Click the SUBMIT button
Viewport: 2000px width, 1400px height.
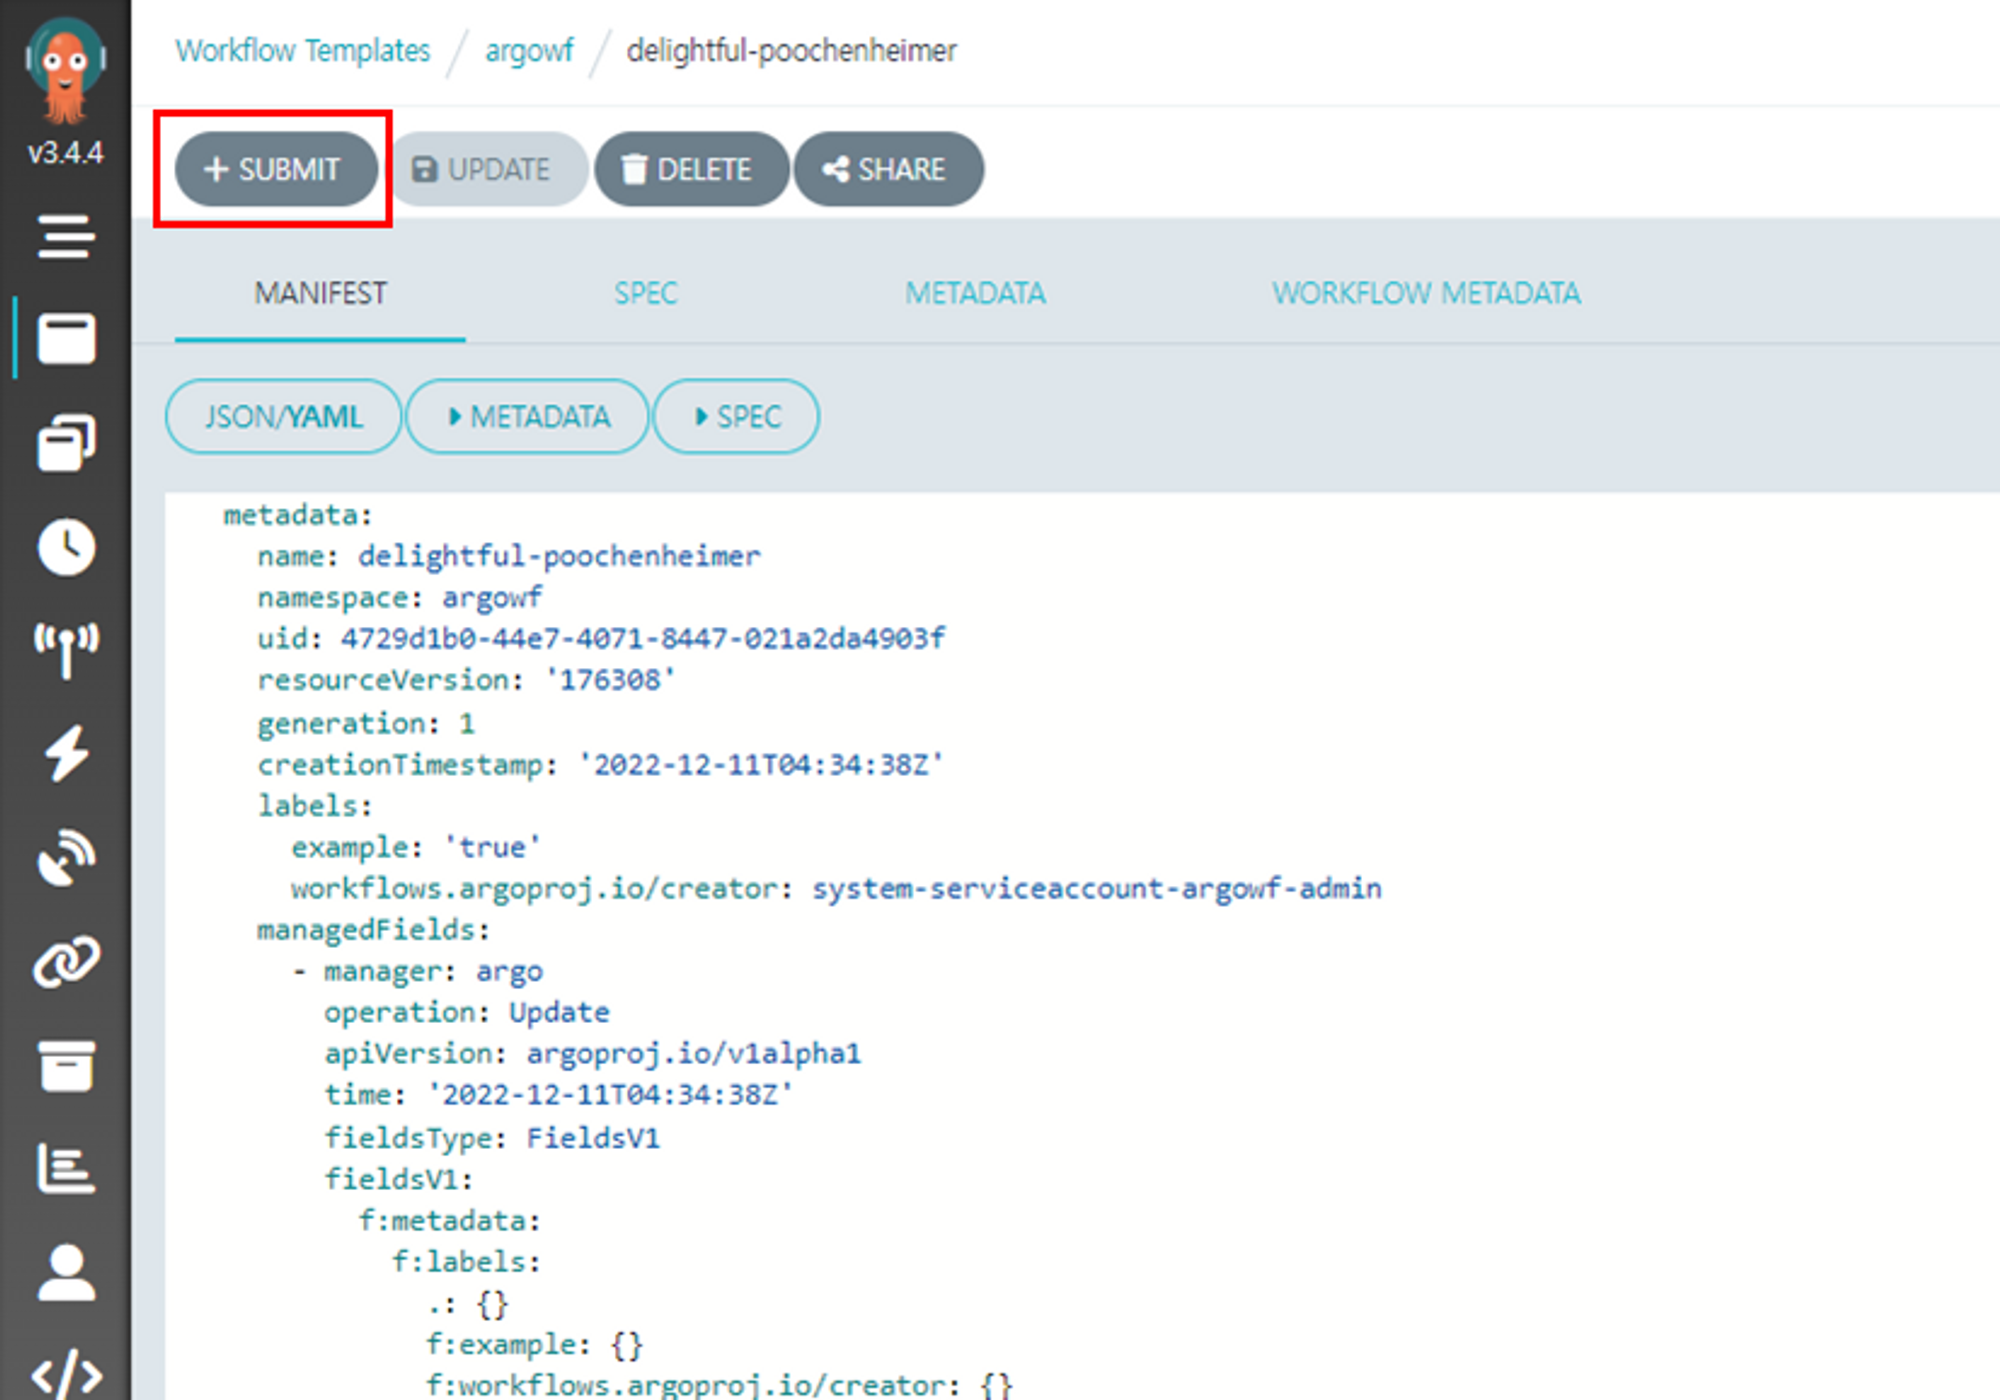coord(274,169)
